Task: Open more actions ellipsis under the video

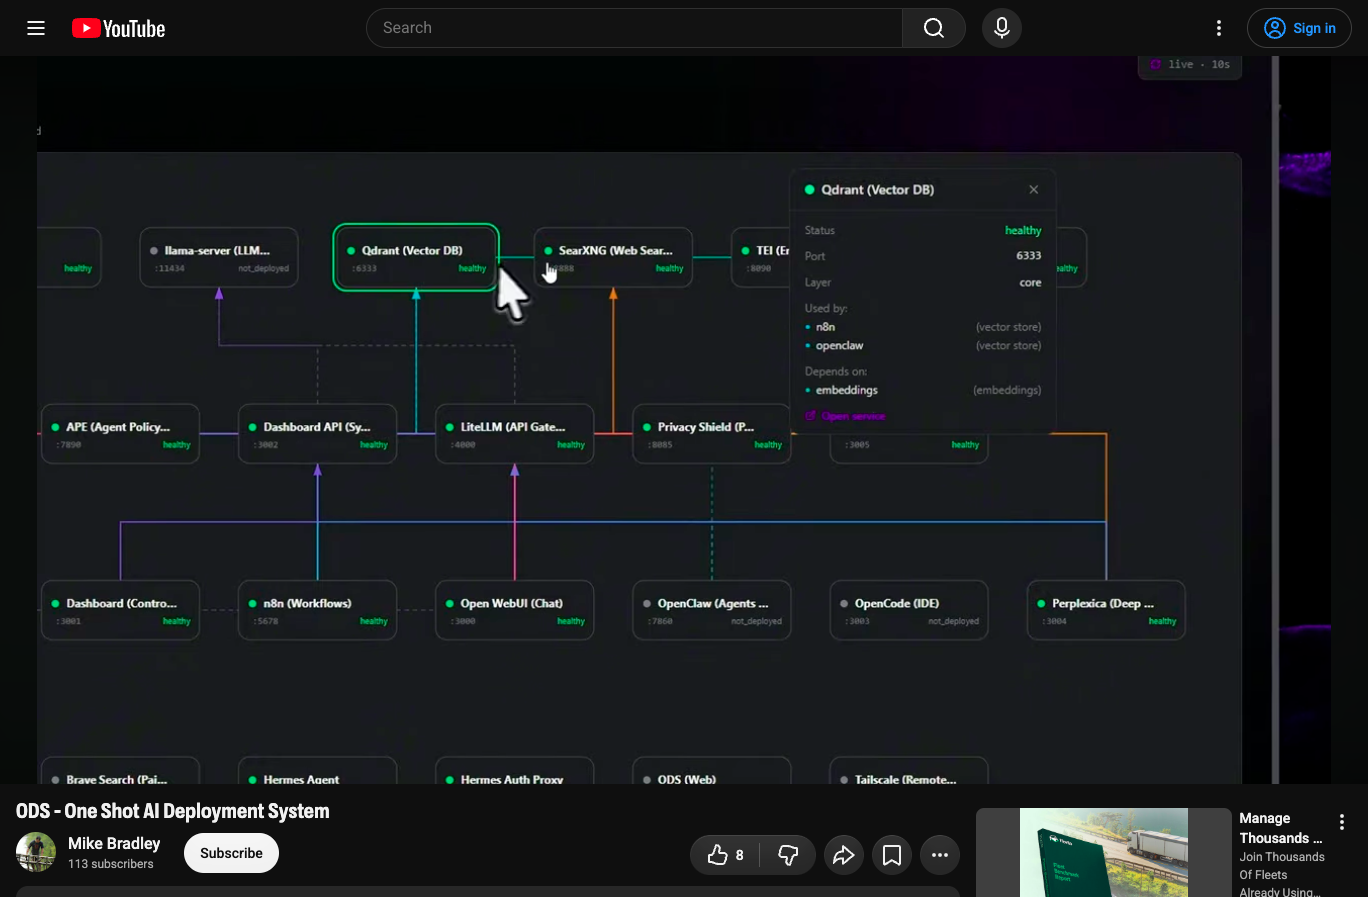Action: 939,855
